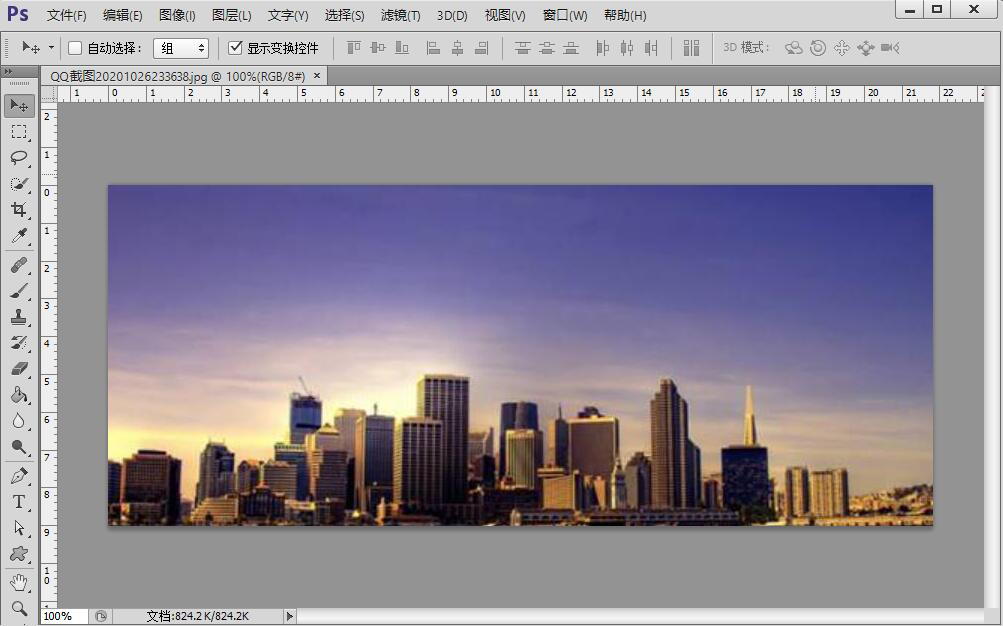Enable the 自动选择 checkbox
The width and height of the screenshot is (1003, 626).
(x=75, y=48)
